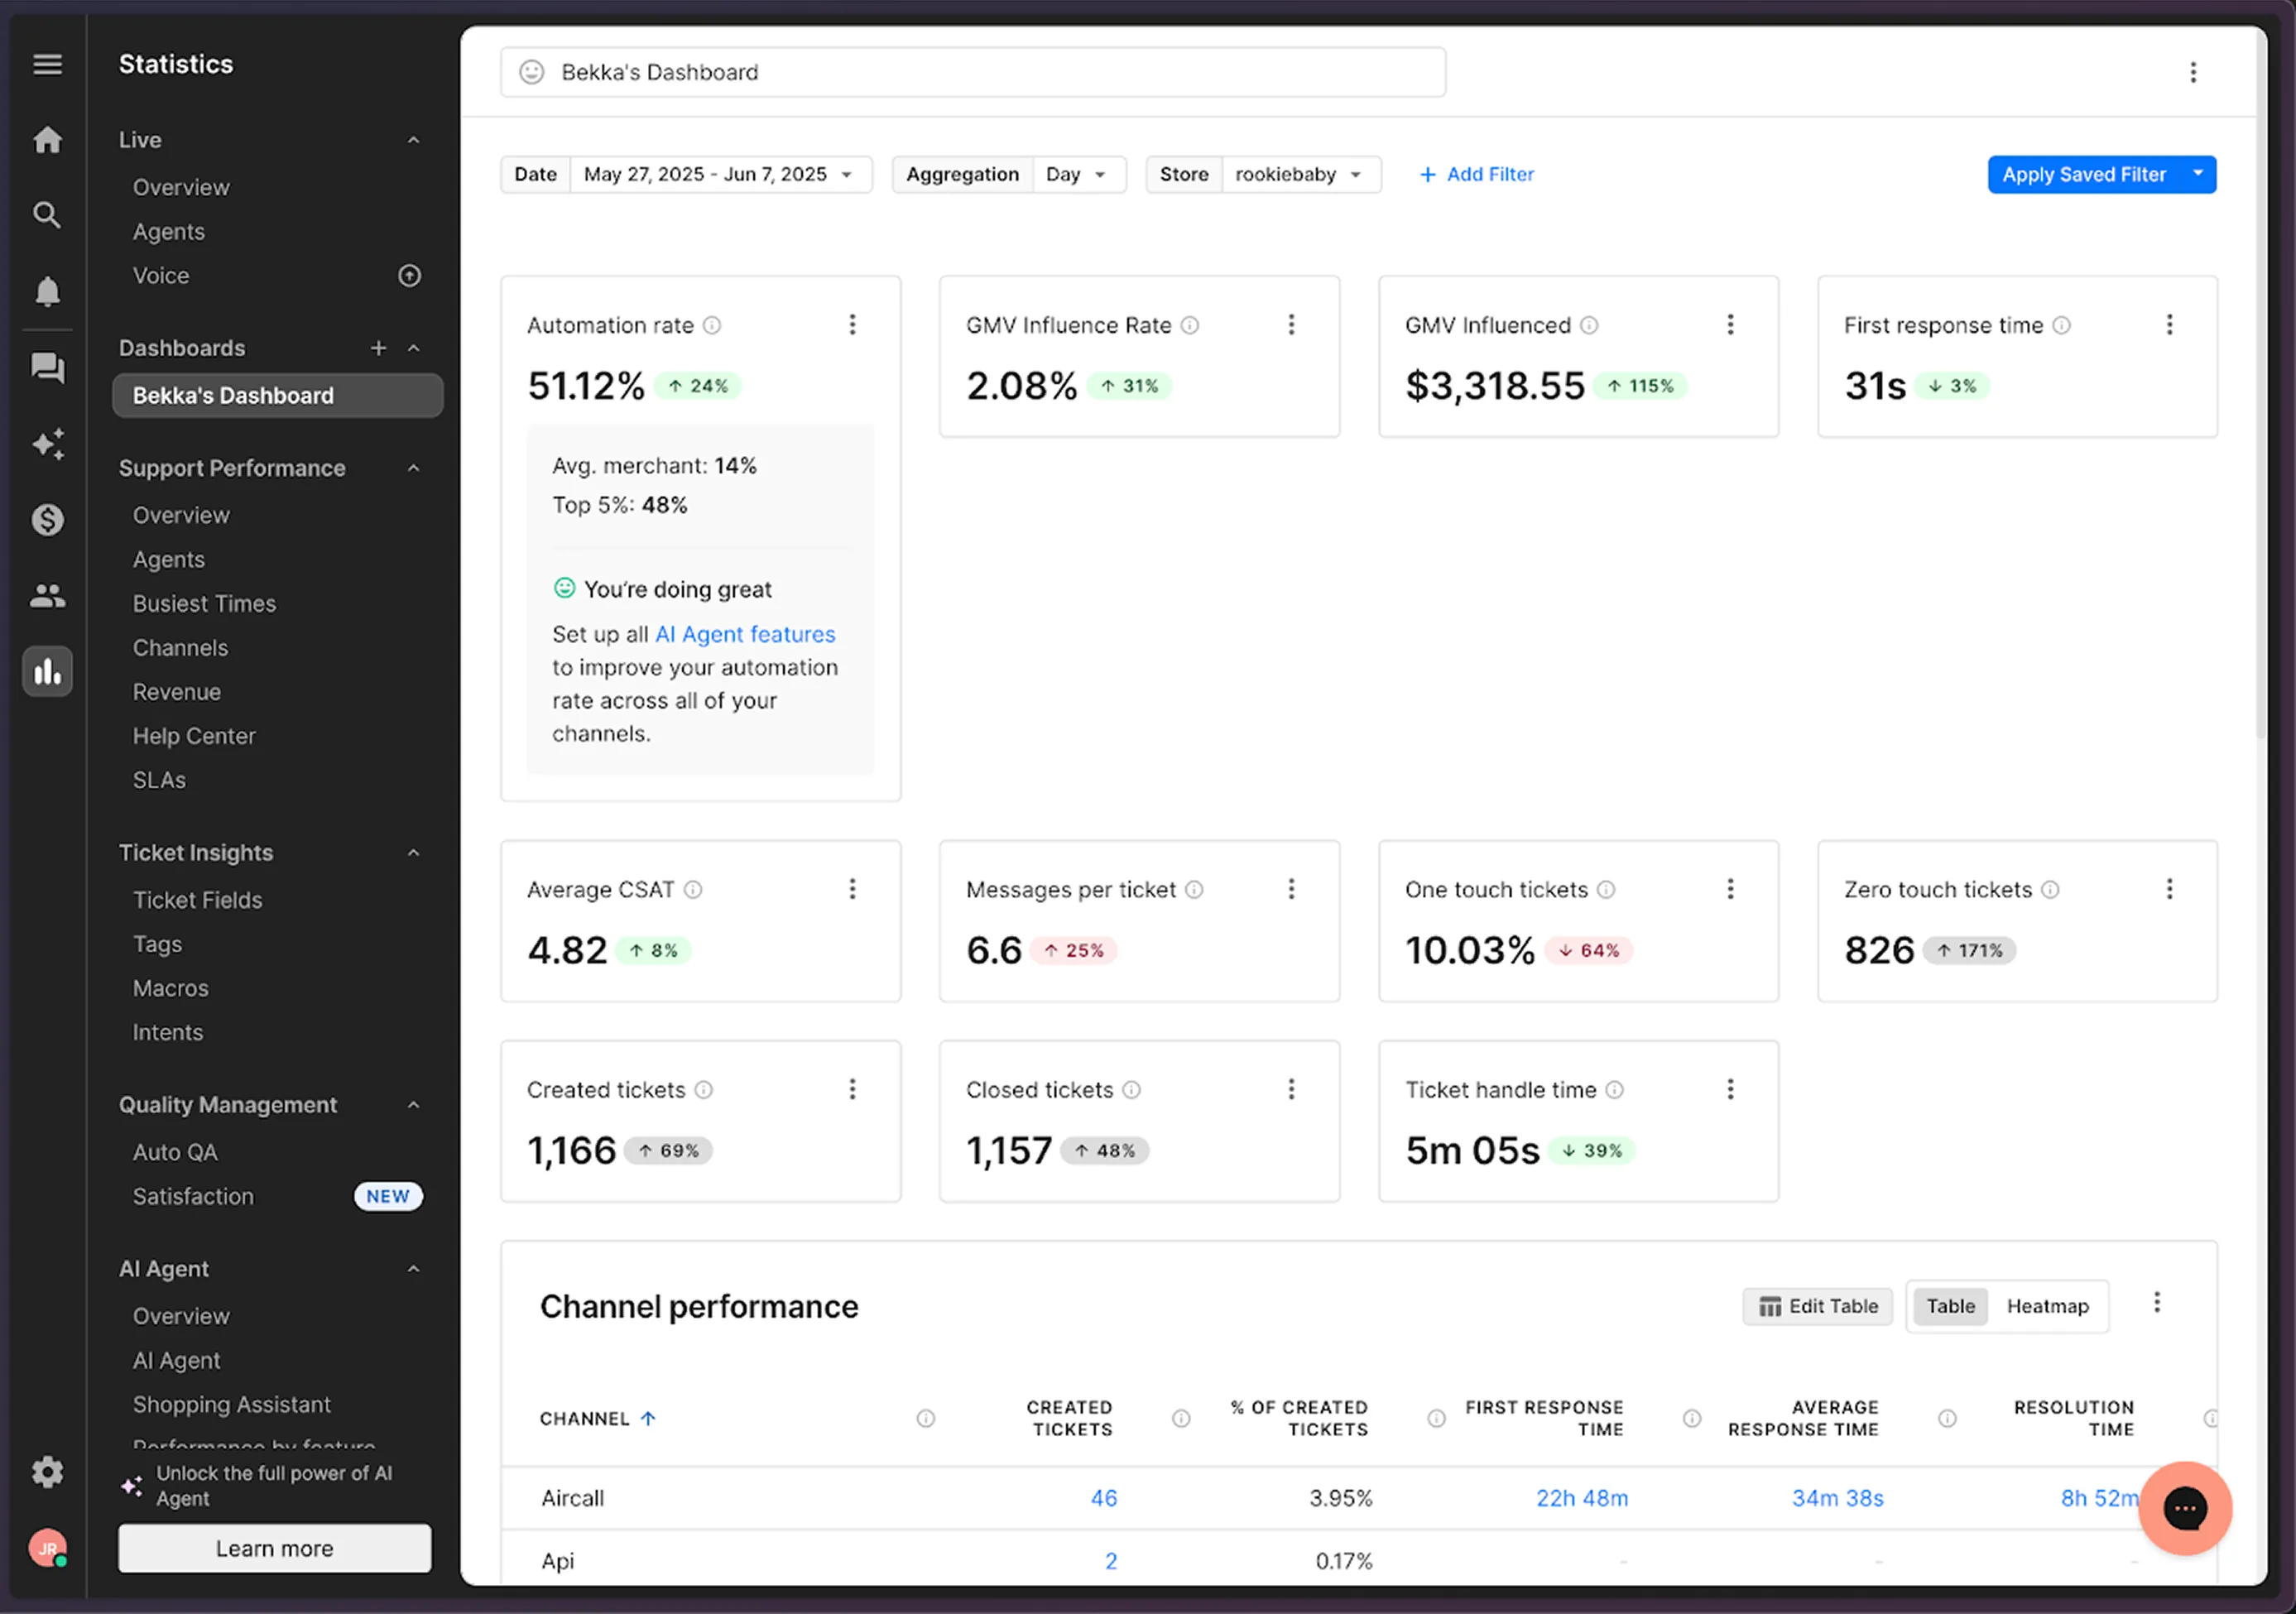Image resolution: width=2296 pixels, height=1614 pixels.
Task: Switch to Heatmap view
Action: click(2047, 1306)
